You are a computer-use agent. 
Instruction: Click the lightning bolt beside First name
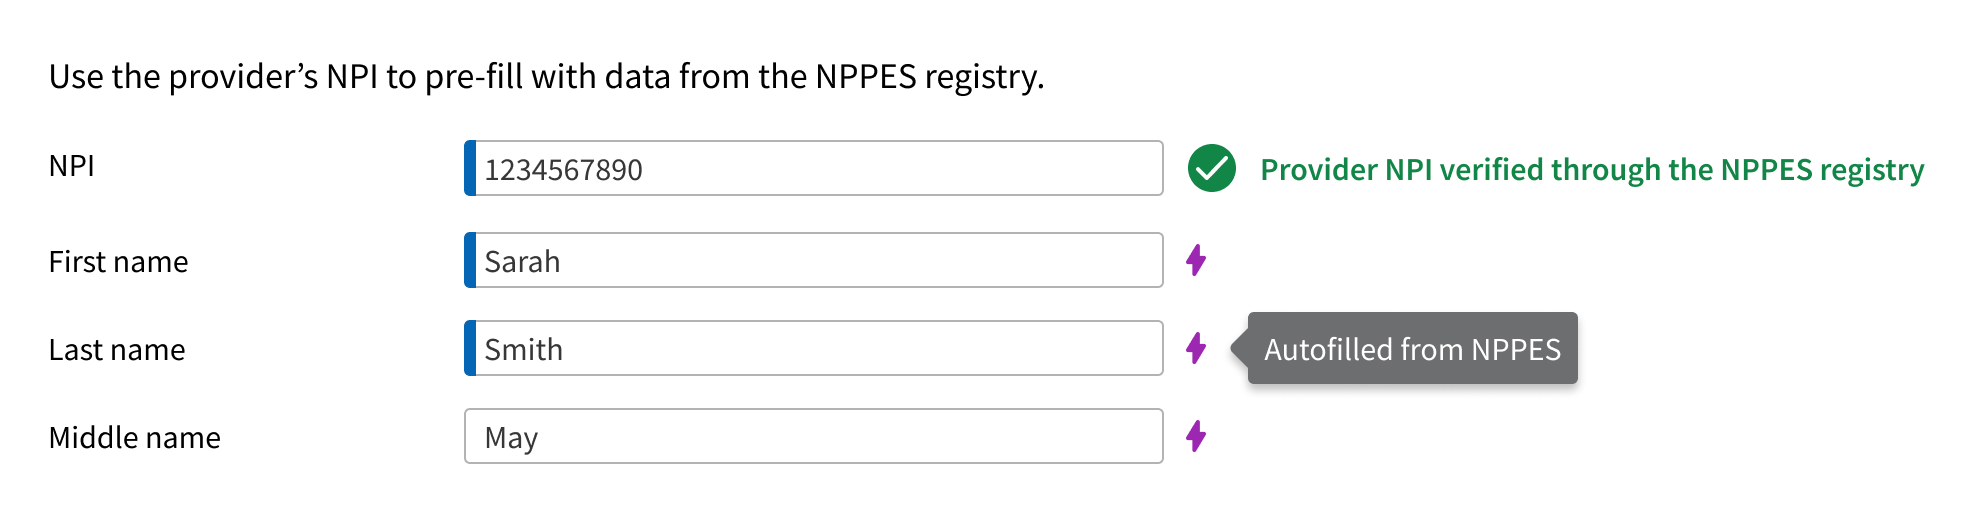(1196, 260)
